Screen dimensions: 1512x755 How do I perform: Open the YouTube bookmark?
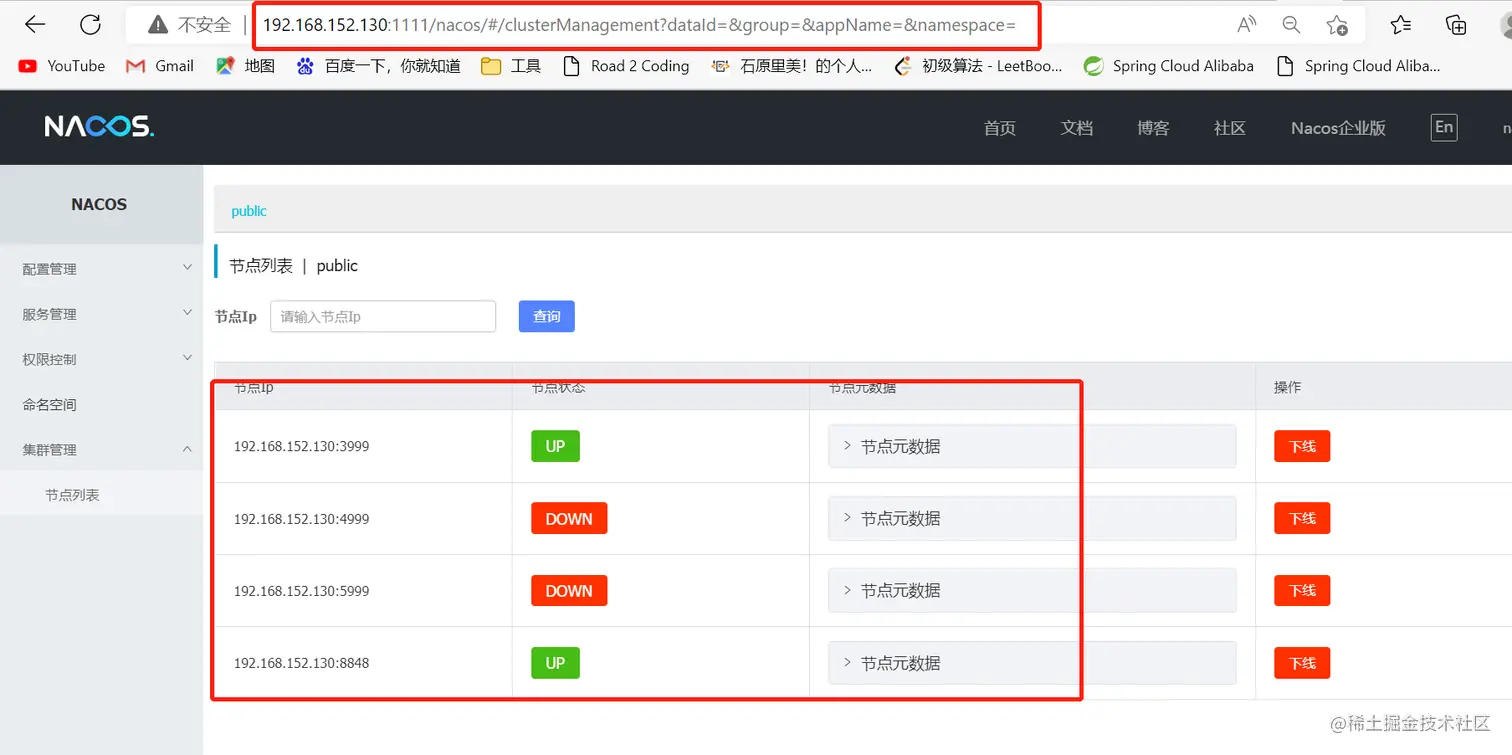tap(62, 66)
